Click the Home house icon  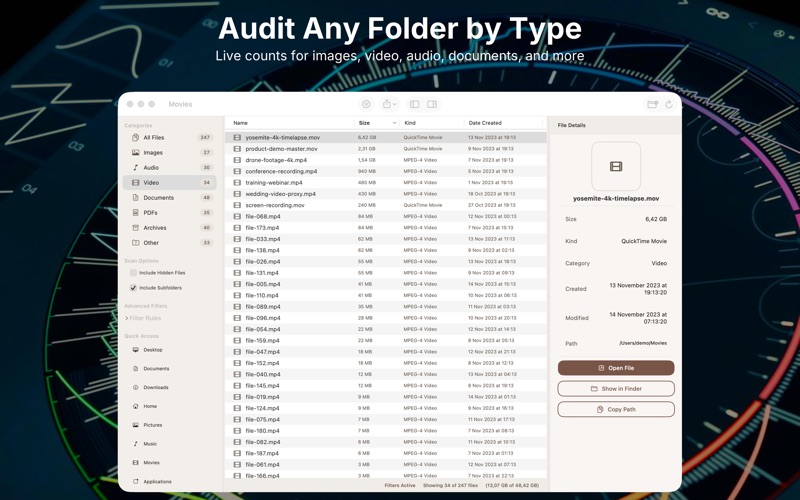pos(135,406)
